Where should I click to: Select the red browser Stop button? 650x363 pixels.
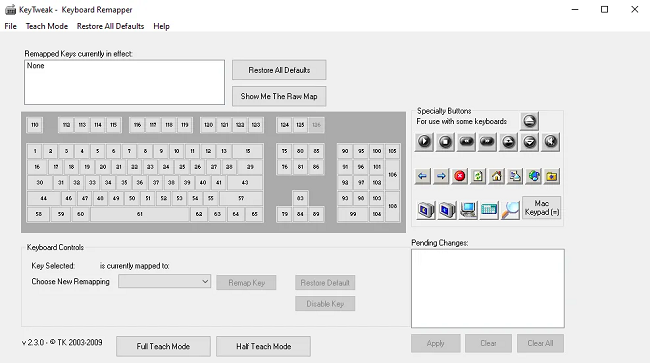click(459, 176)
